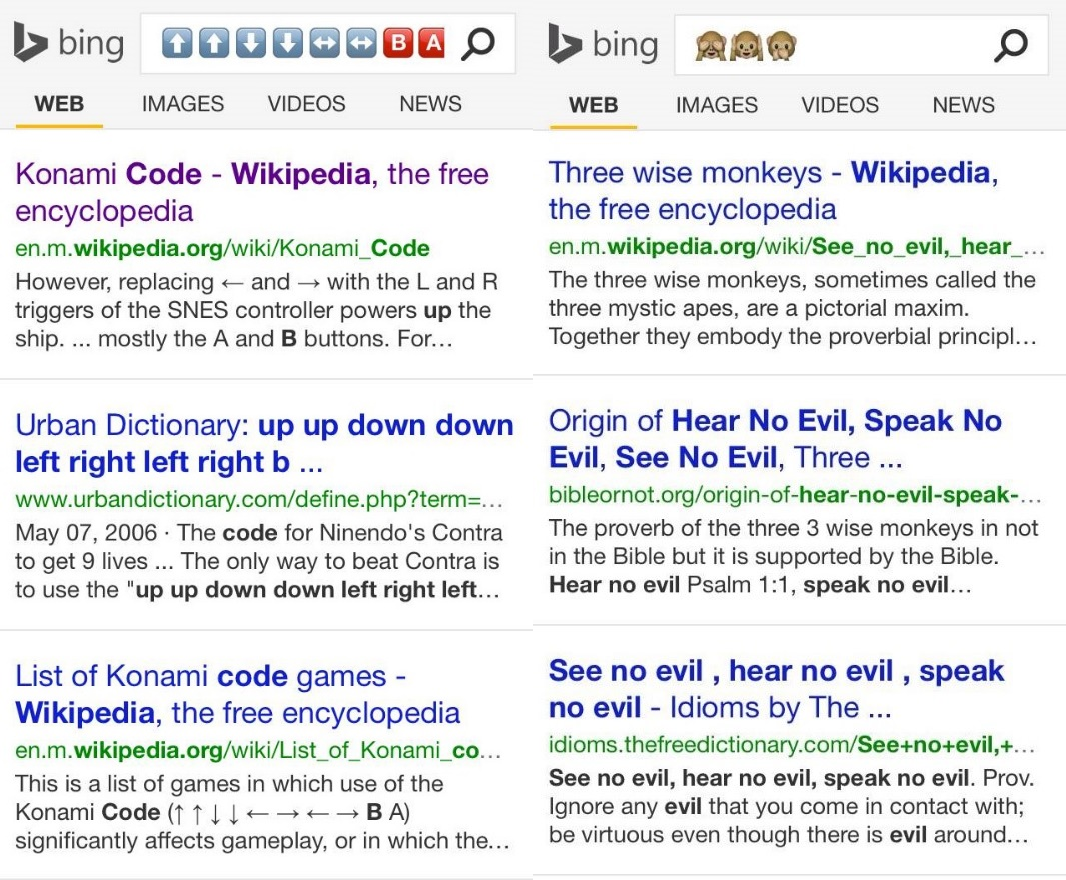Click snippet 'This is a list of games'
This screenshot has height=880, width=1066.
[x=262, y=812]
